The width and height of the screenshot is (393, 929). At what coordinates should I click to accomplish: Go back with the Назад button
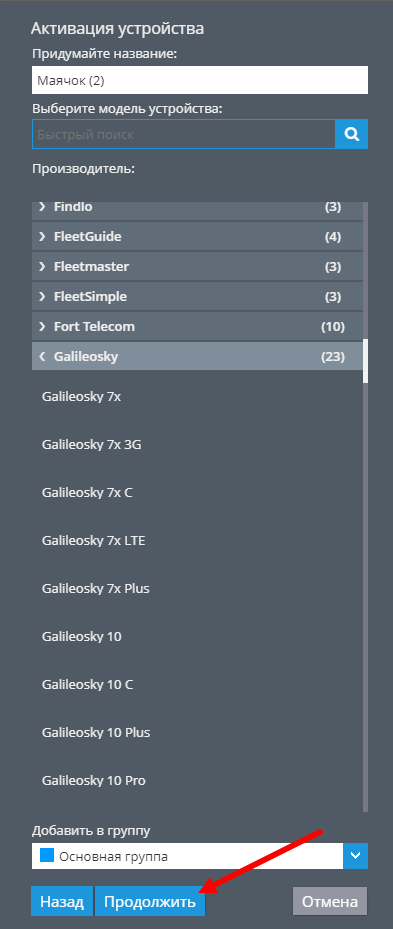[x=62, y=902]
